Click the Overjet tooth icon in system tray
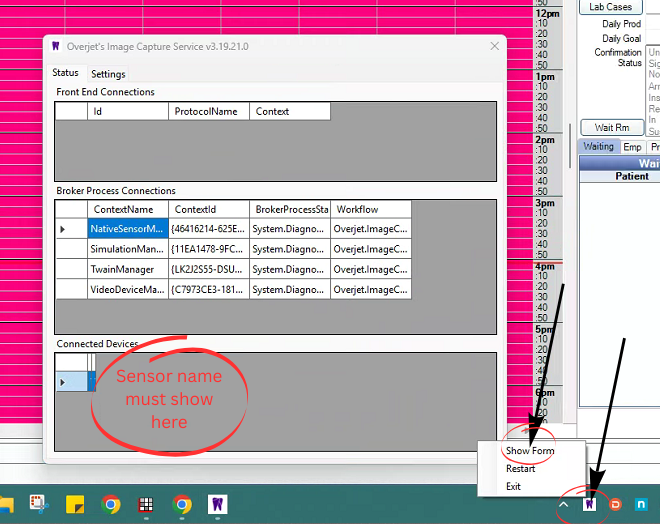Viewport: 660px width, 524px height. [589, 504]
